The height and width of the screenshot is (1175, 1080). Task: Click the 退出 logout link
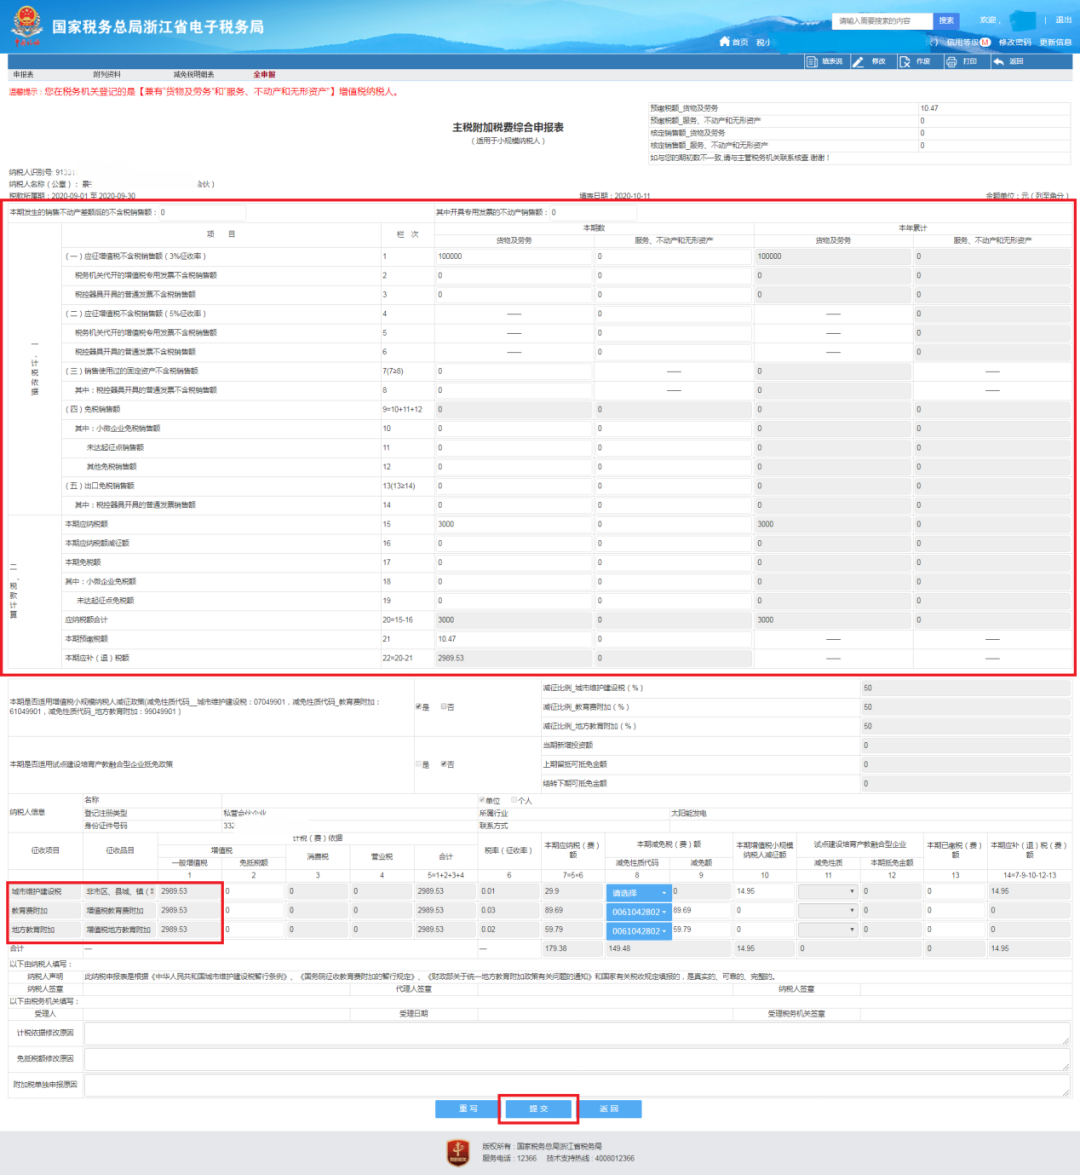coord(1064,20)
